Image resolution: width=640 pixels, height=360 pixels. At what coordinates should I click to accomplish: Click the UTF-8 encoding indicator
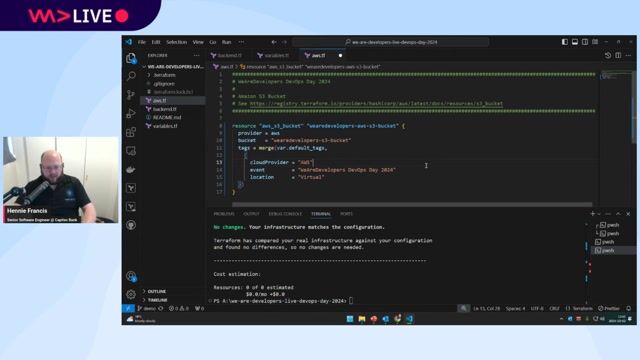coord(537,309)
